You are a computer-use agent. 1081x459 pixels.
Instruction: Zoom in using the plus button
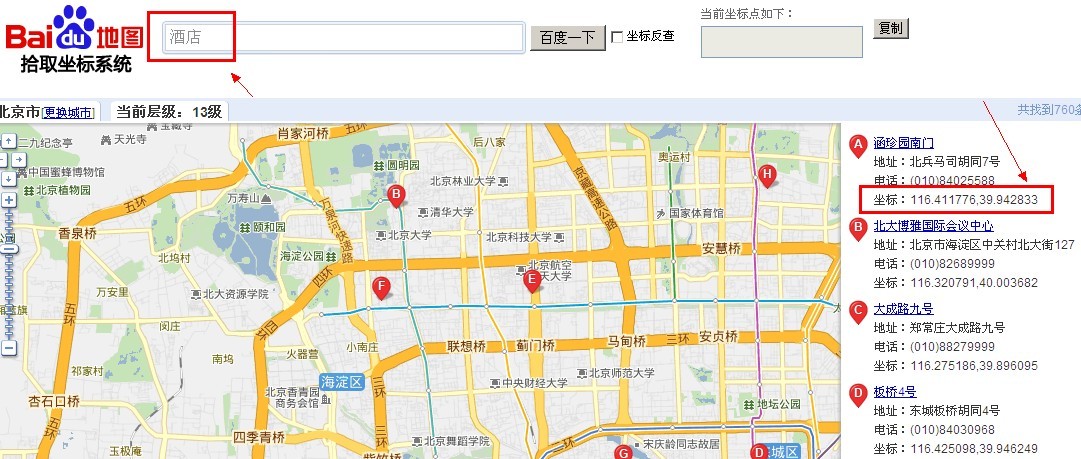click(9, 199)
